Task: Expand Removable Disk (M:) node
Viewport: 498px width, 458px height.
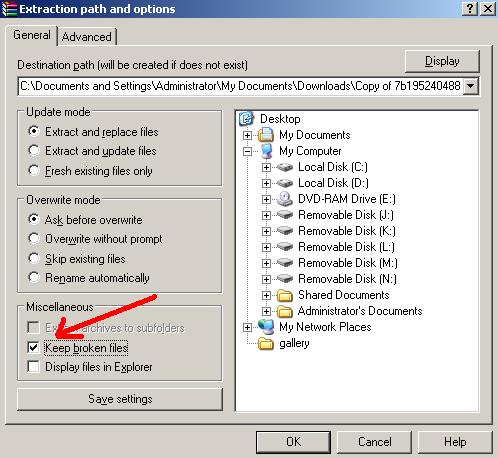Action: [x=266, y=263]
